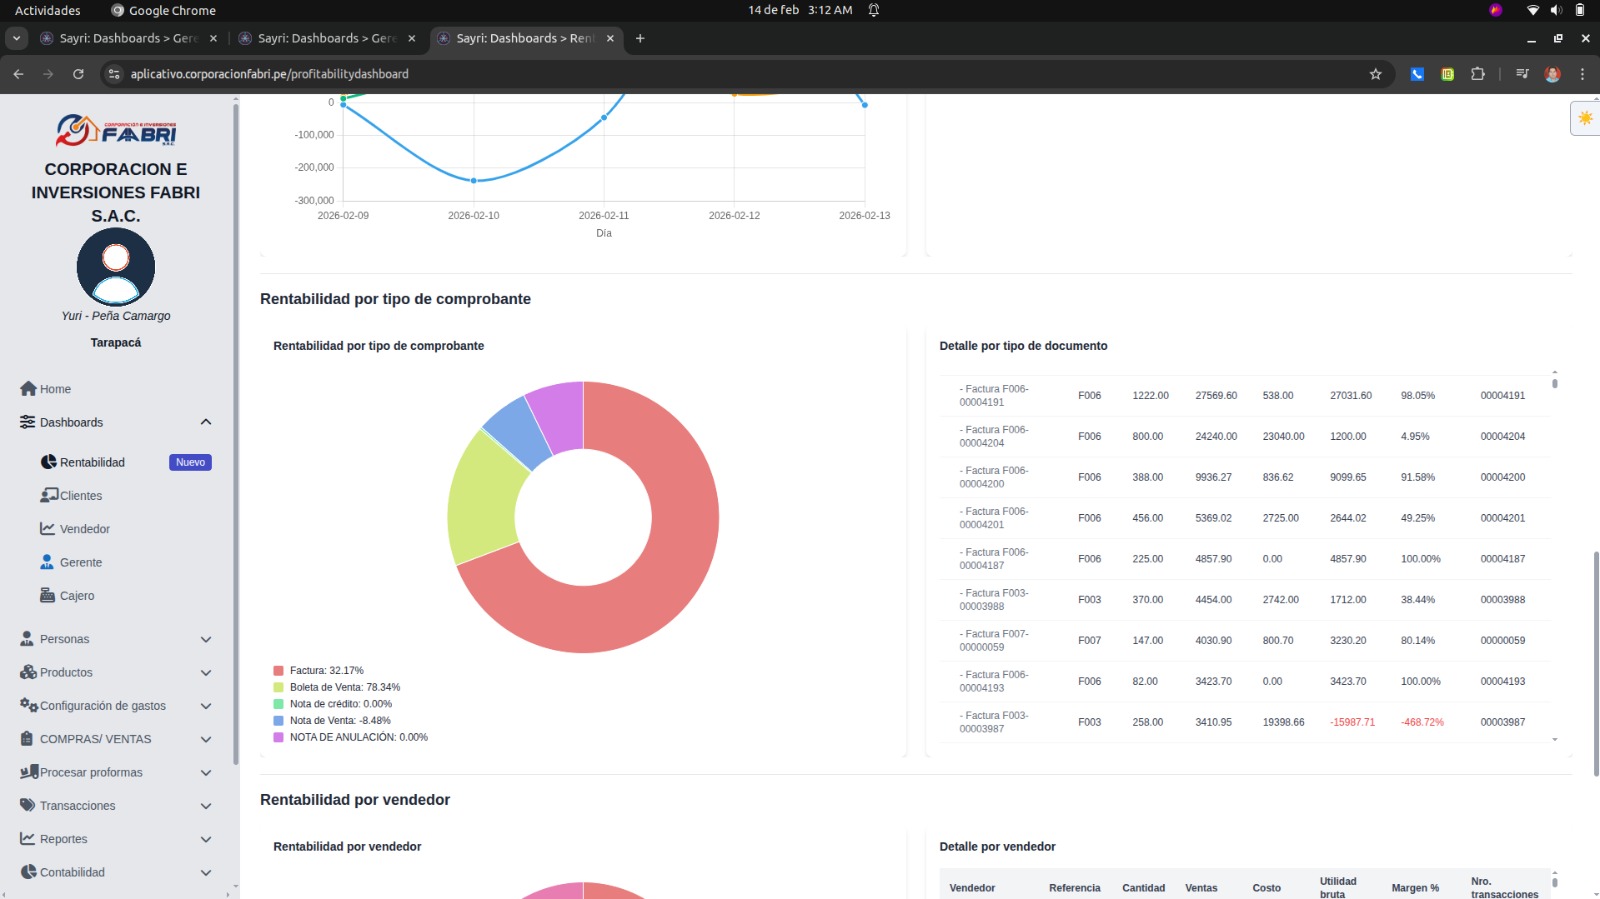The image size is (1600, 899).
Task: Switch to the first Sayri Dashboards tab
Action: pyautogui.click(x=127, y=38)
